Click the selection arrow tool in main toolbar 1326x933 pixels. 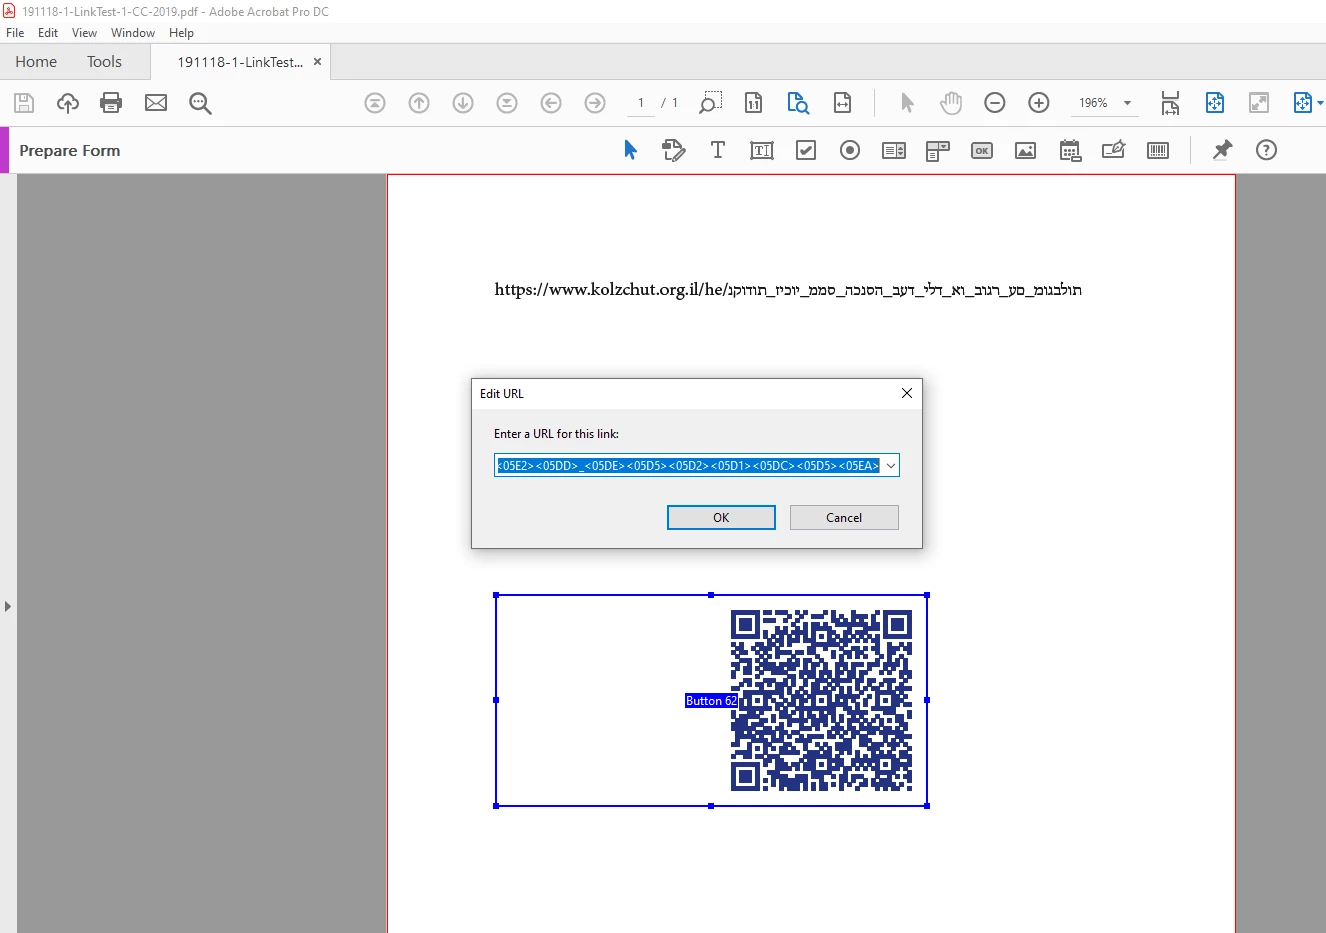pos(907,103)
